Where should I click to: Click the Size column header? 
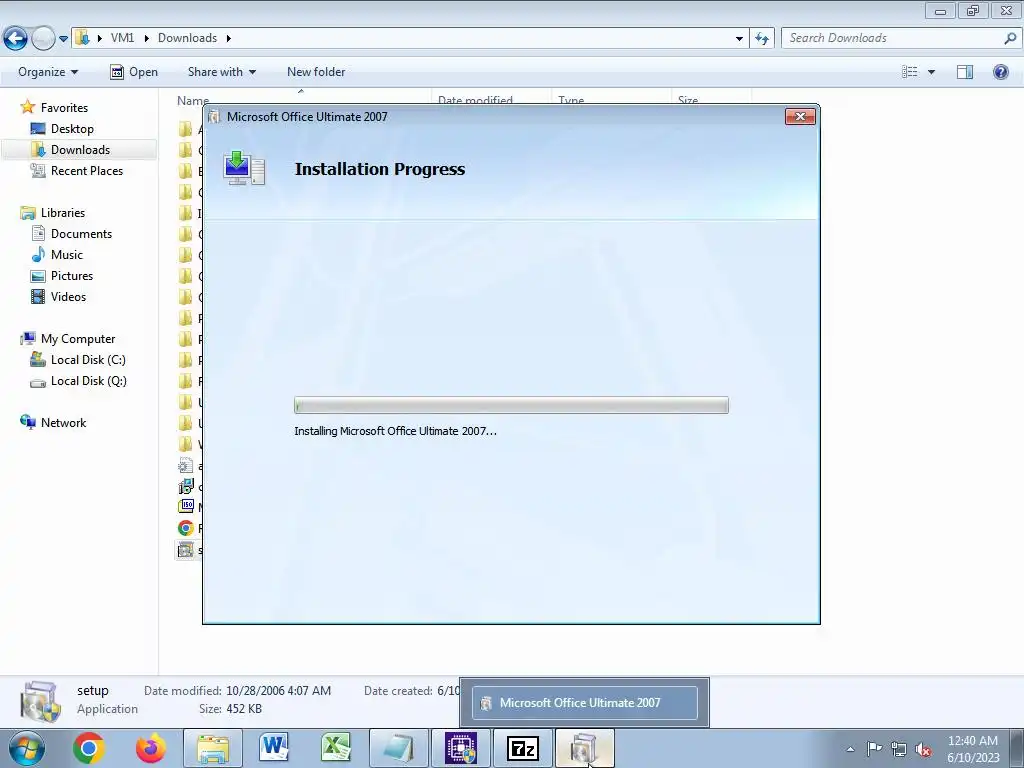tap(688, 100)
